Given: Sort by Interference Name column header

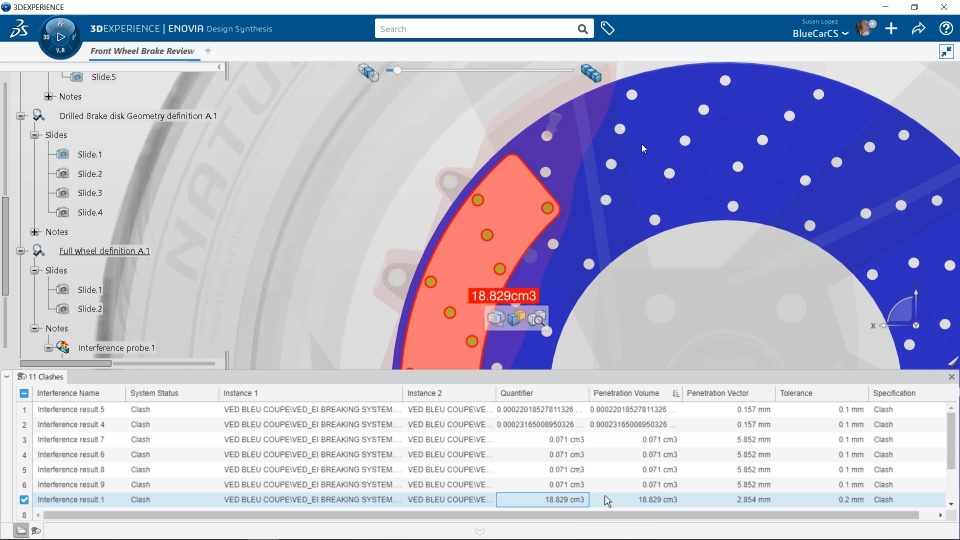Looking at the screenshot, I should point(78,394).
